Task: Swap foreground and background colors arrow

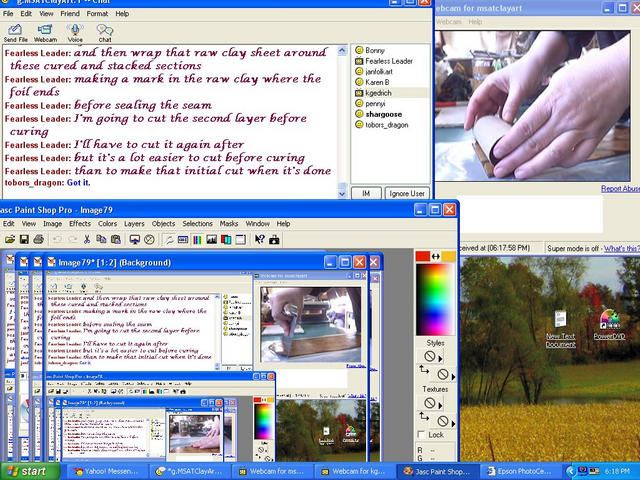Action: [x=436, y=256]
